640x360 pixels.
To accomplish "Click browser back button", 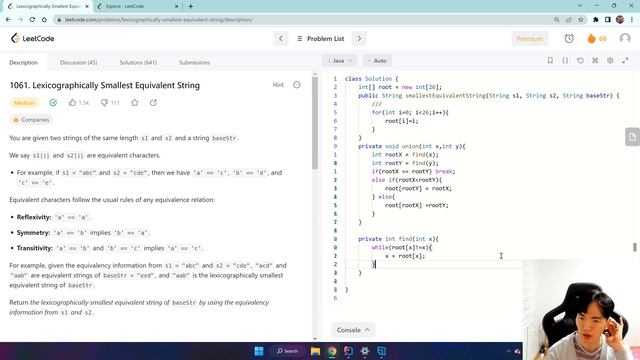I will 8,19.
